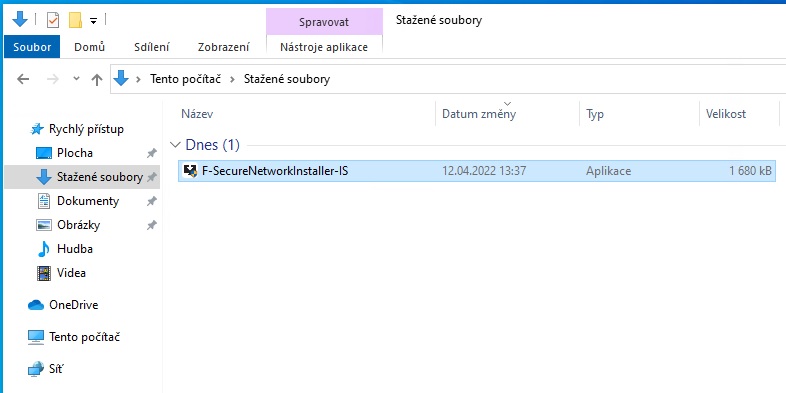The height and width of the screenshot is (393, 786).
Task: Open OneDrive in navigation pane
Action: tap(73, 305)
